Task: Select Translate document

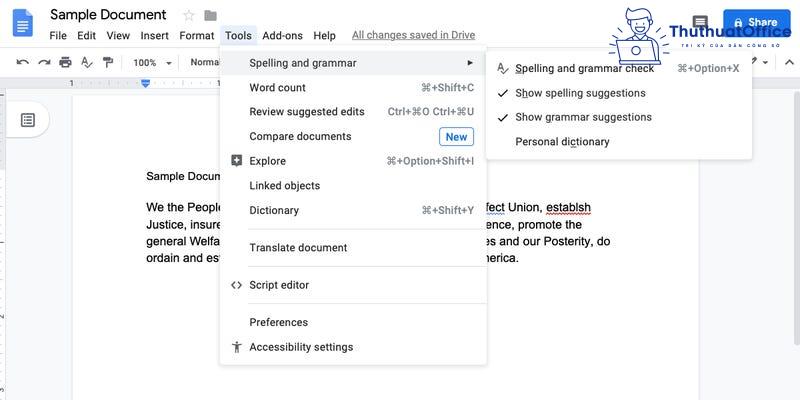Action: 353,247
